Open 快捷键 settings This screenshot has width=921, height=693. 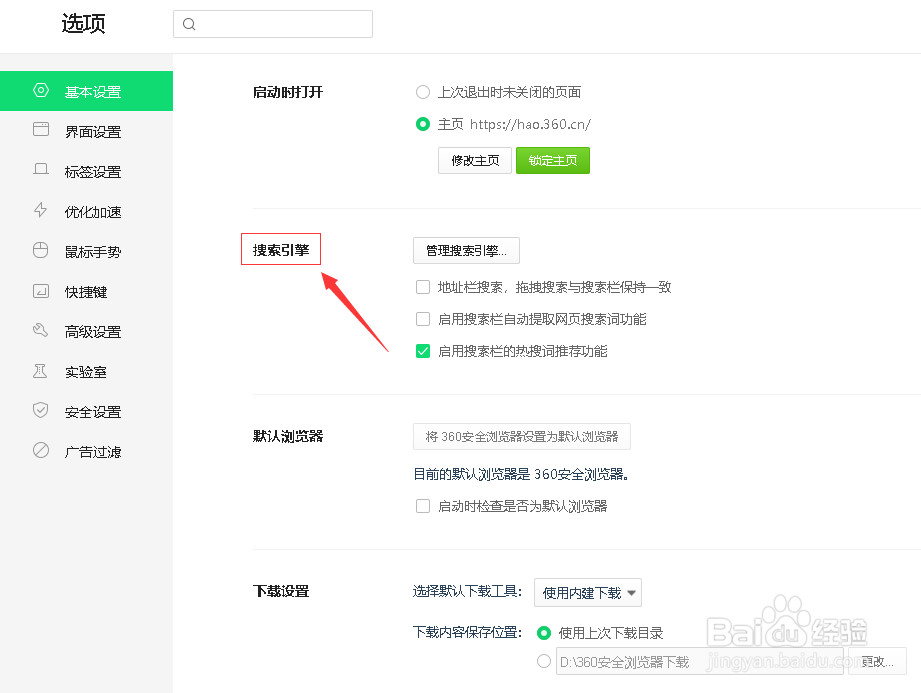(86, 291)
